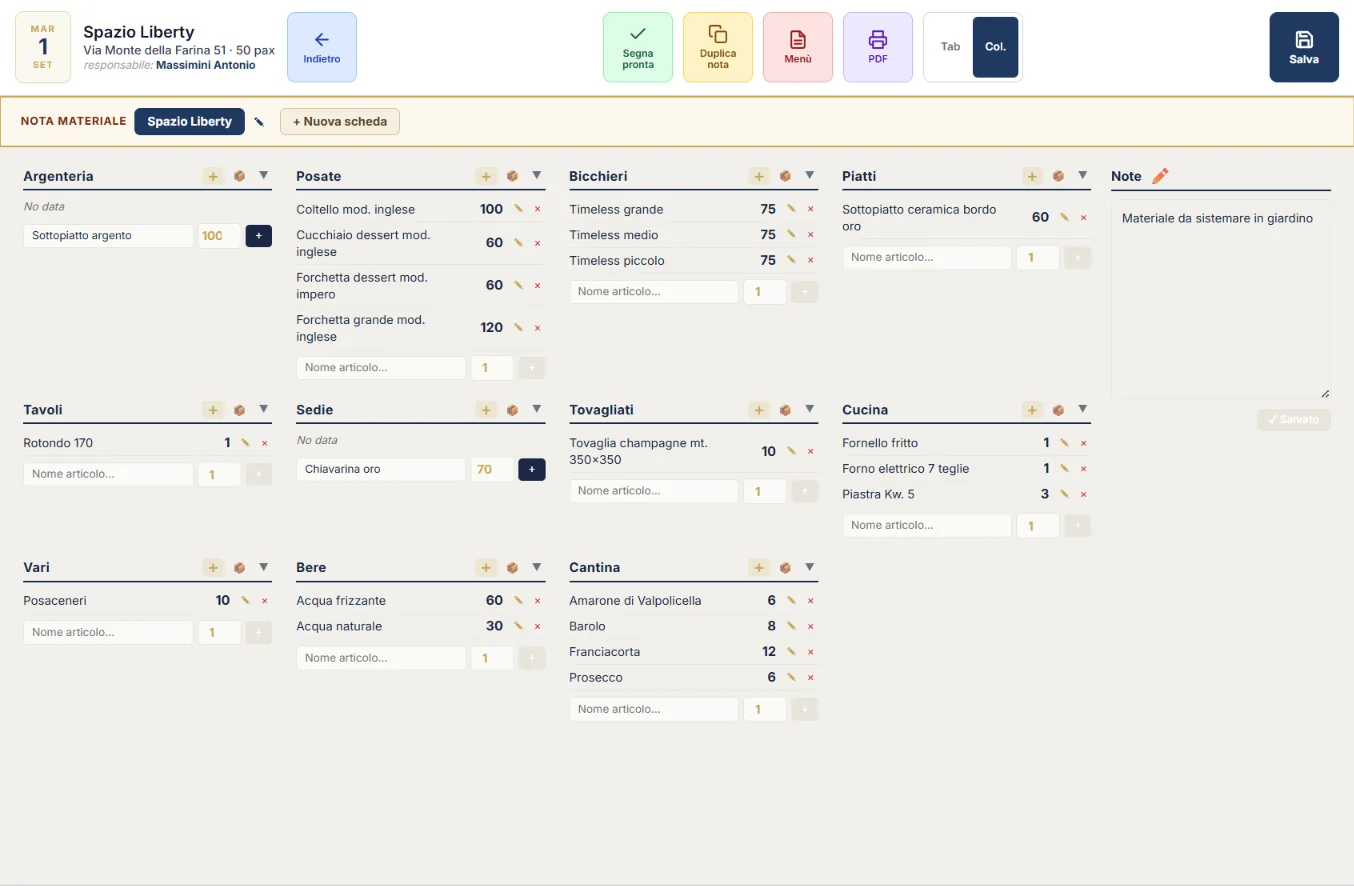Click plus button in Sedie header
This screenshot has width=1354, height=886.
(x=486, y=410)
